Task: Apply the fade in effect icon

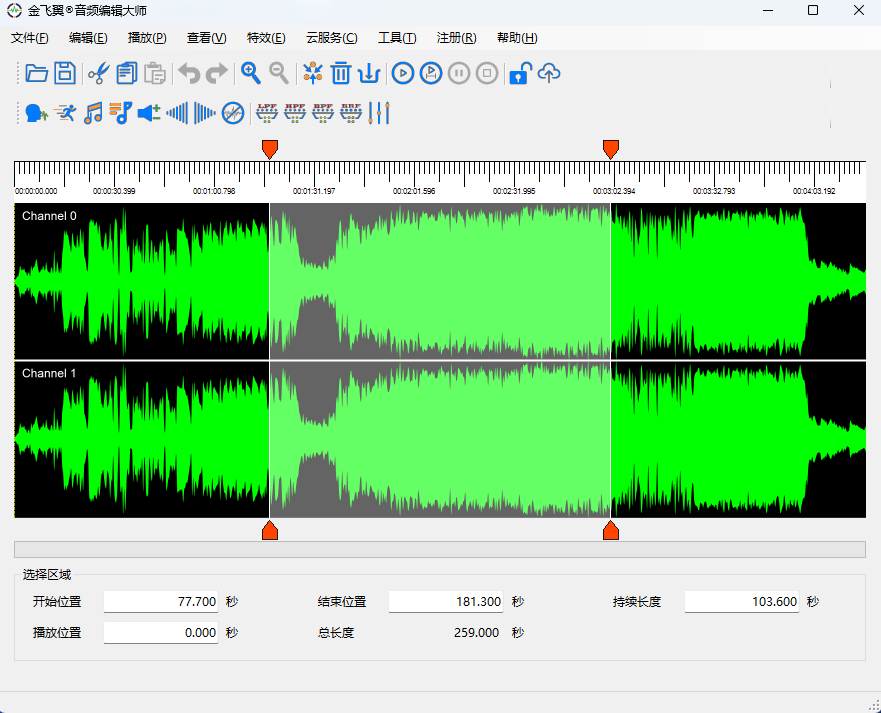Action: pyautogui.click(x=177, y=113)
